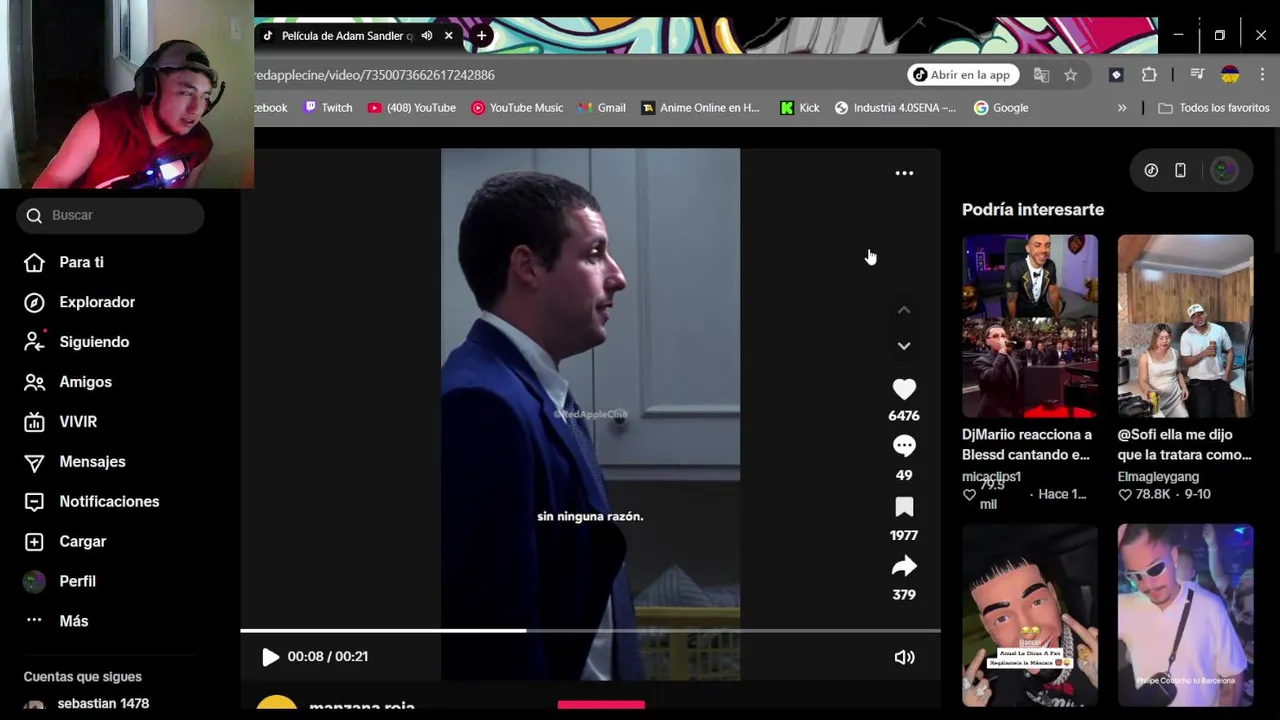Open sebastian 1478 followed account

(103, 704)
